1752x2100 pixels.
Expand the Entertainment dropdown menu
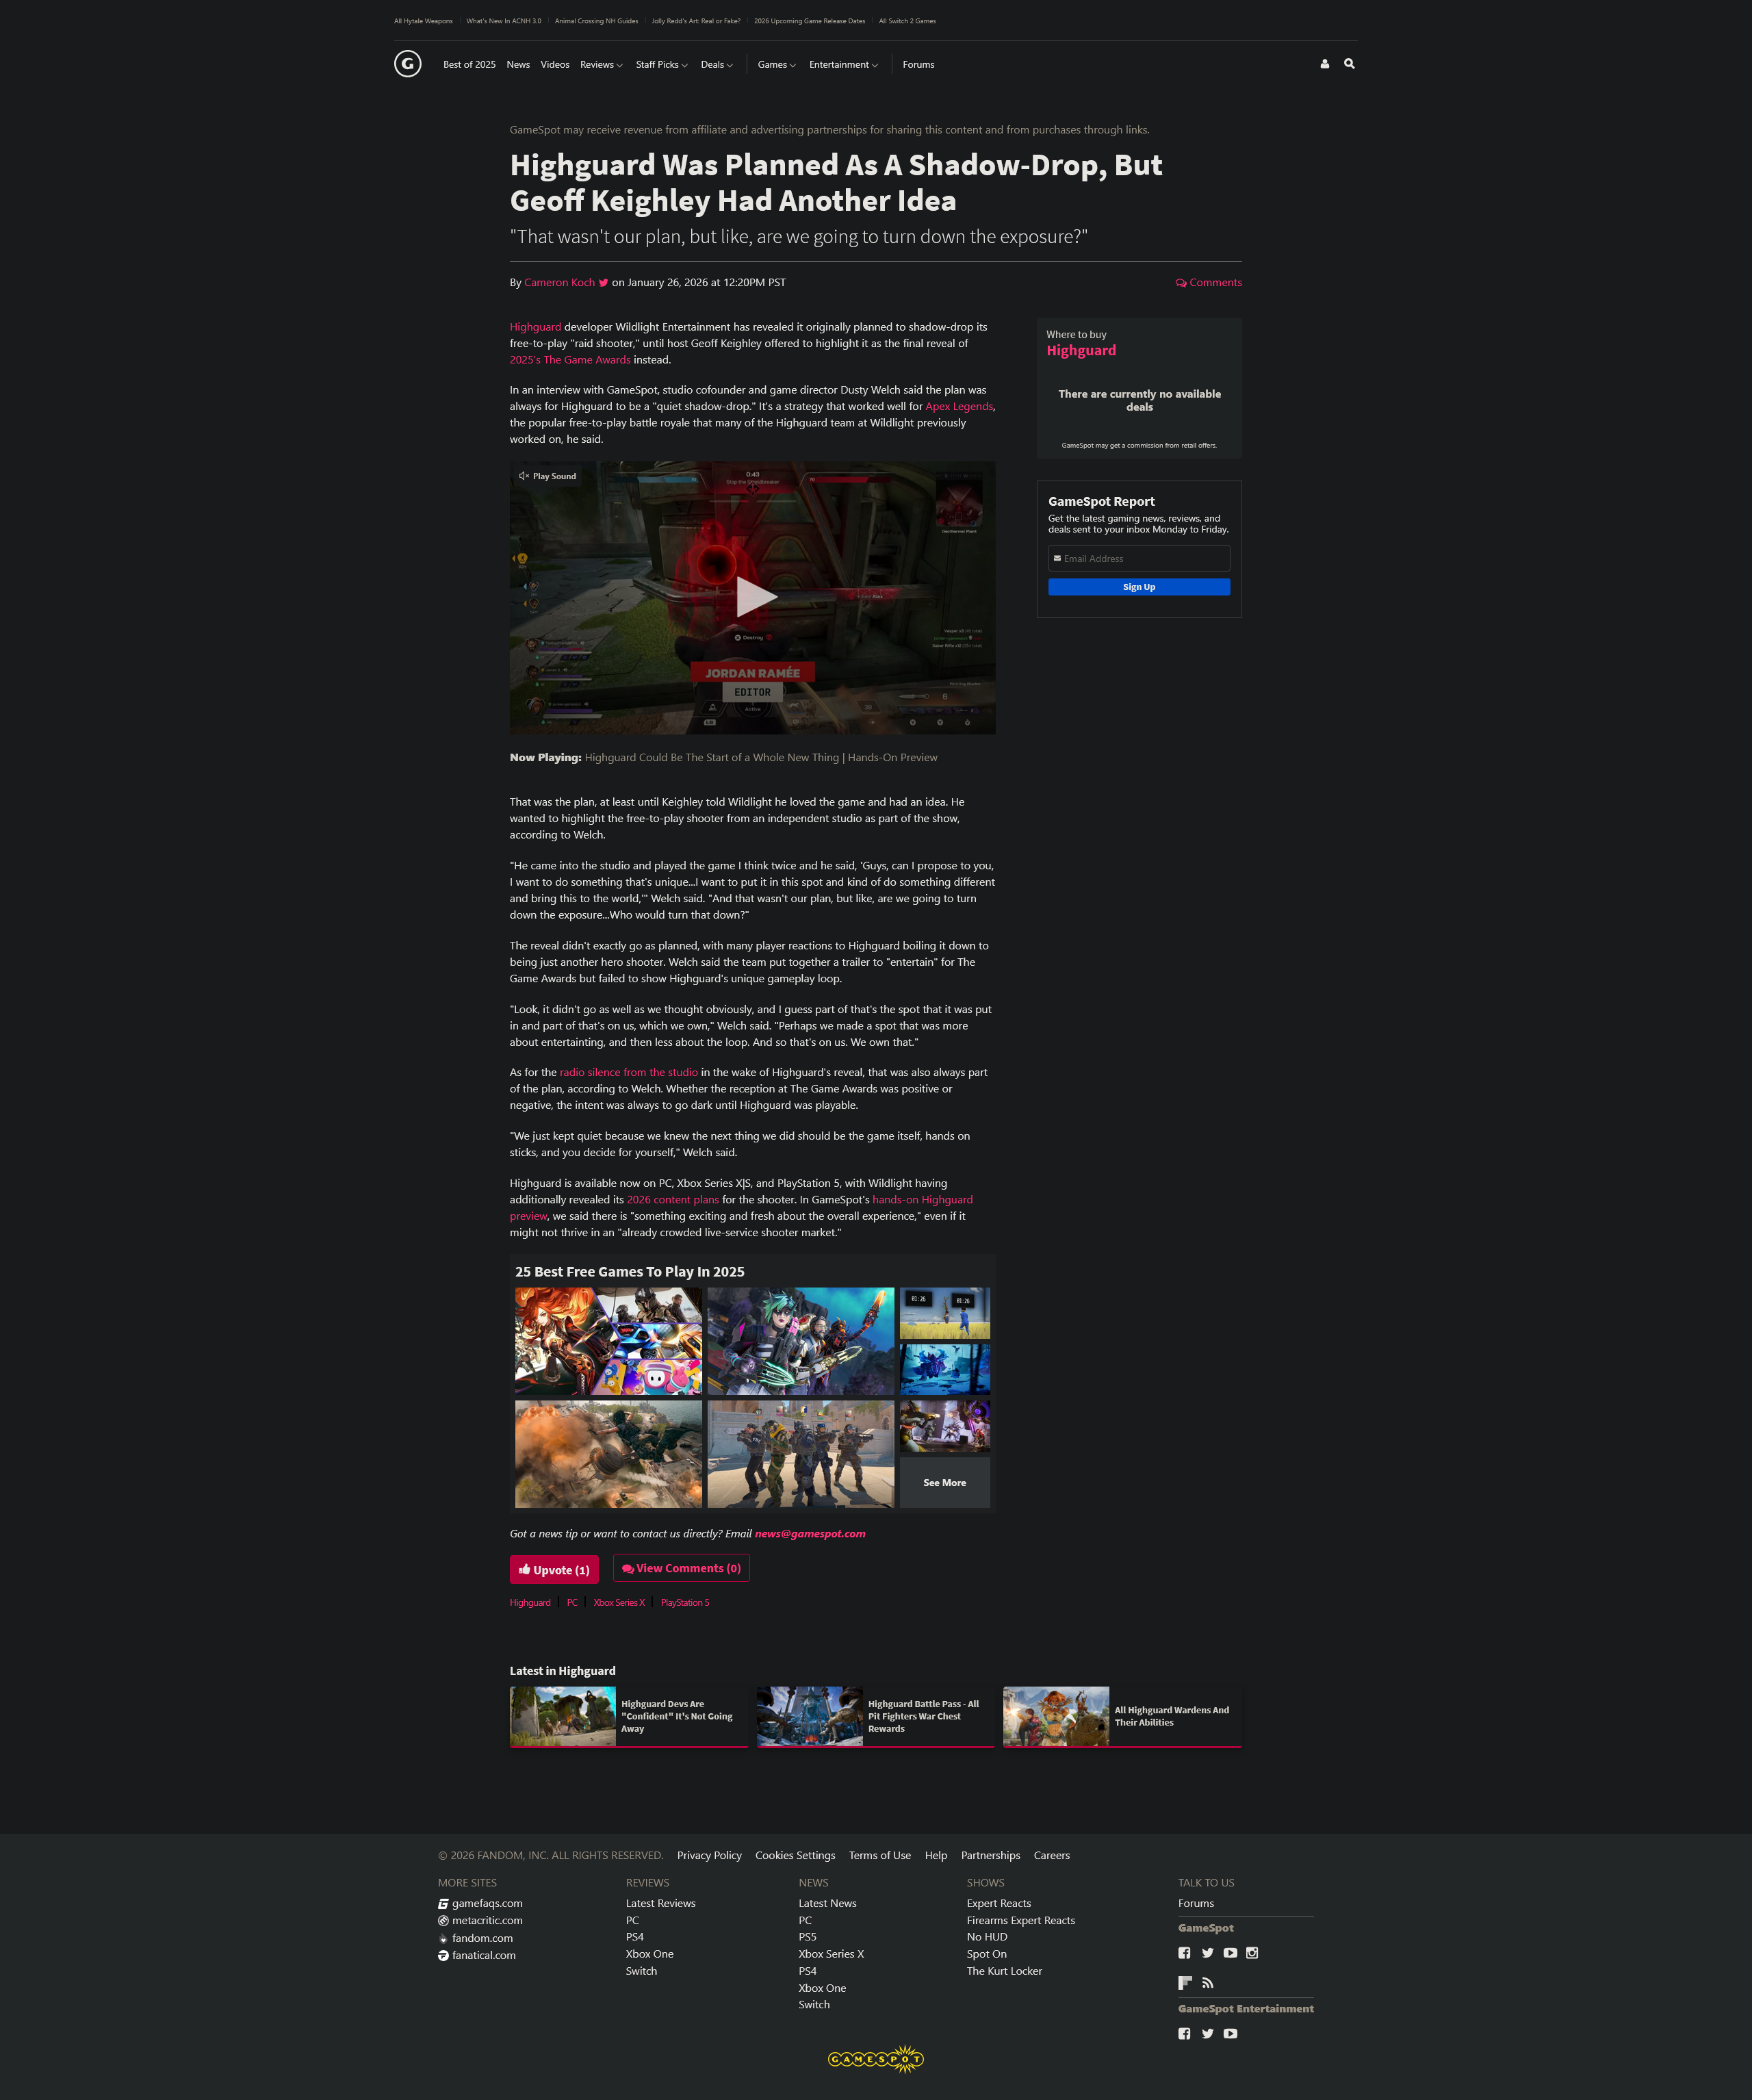(x=843, y=65)
